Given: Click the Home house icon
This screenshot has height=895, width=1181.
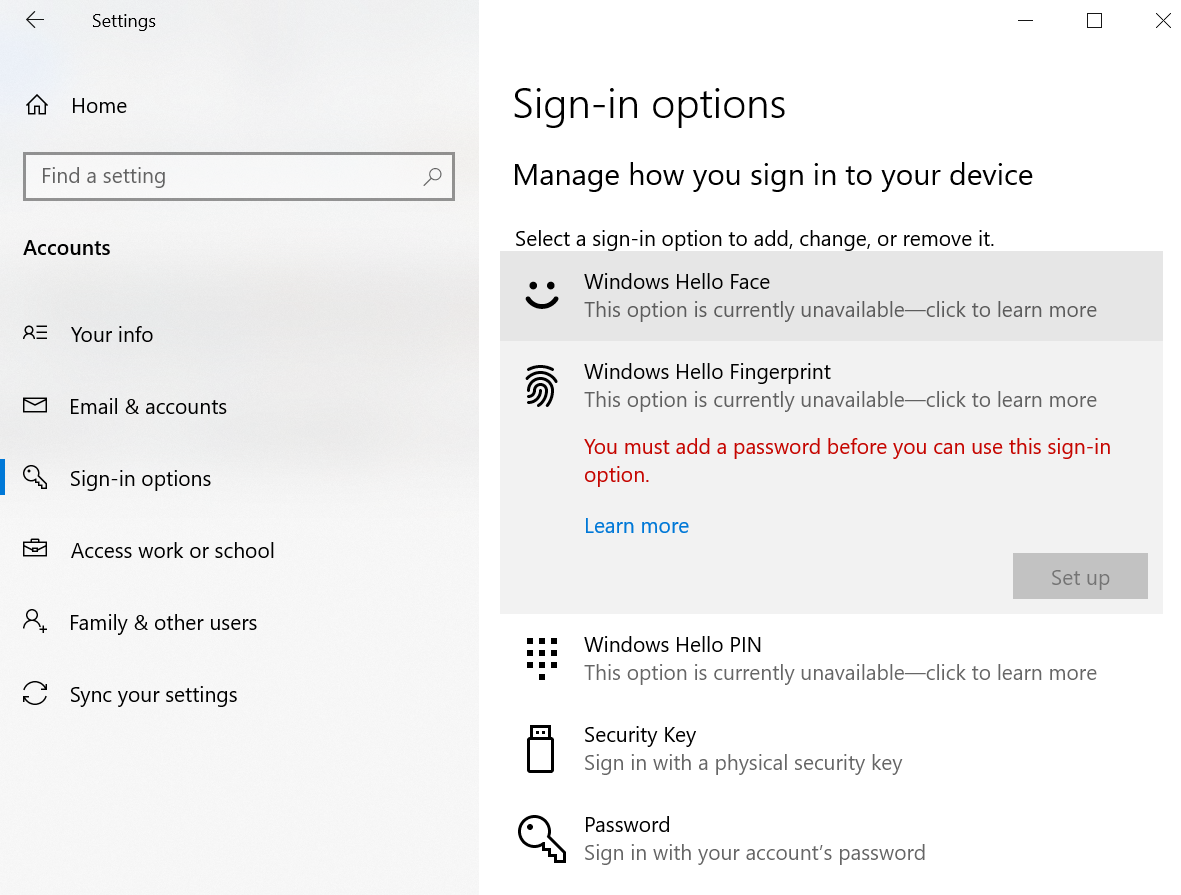Looking at the screenshot, I should click(37, 105).
